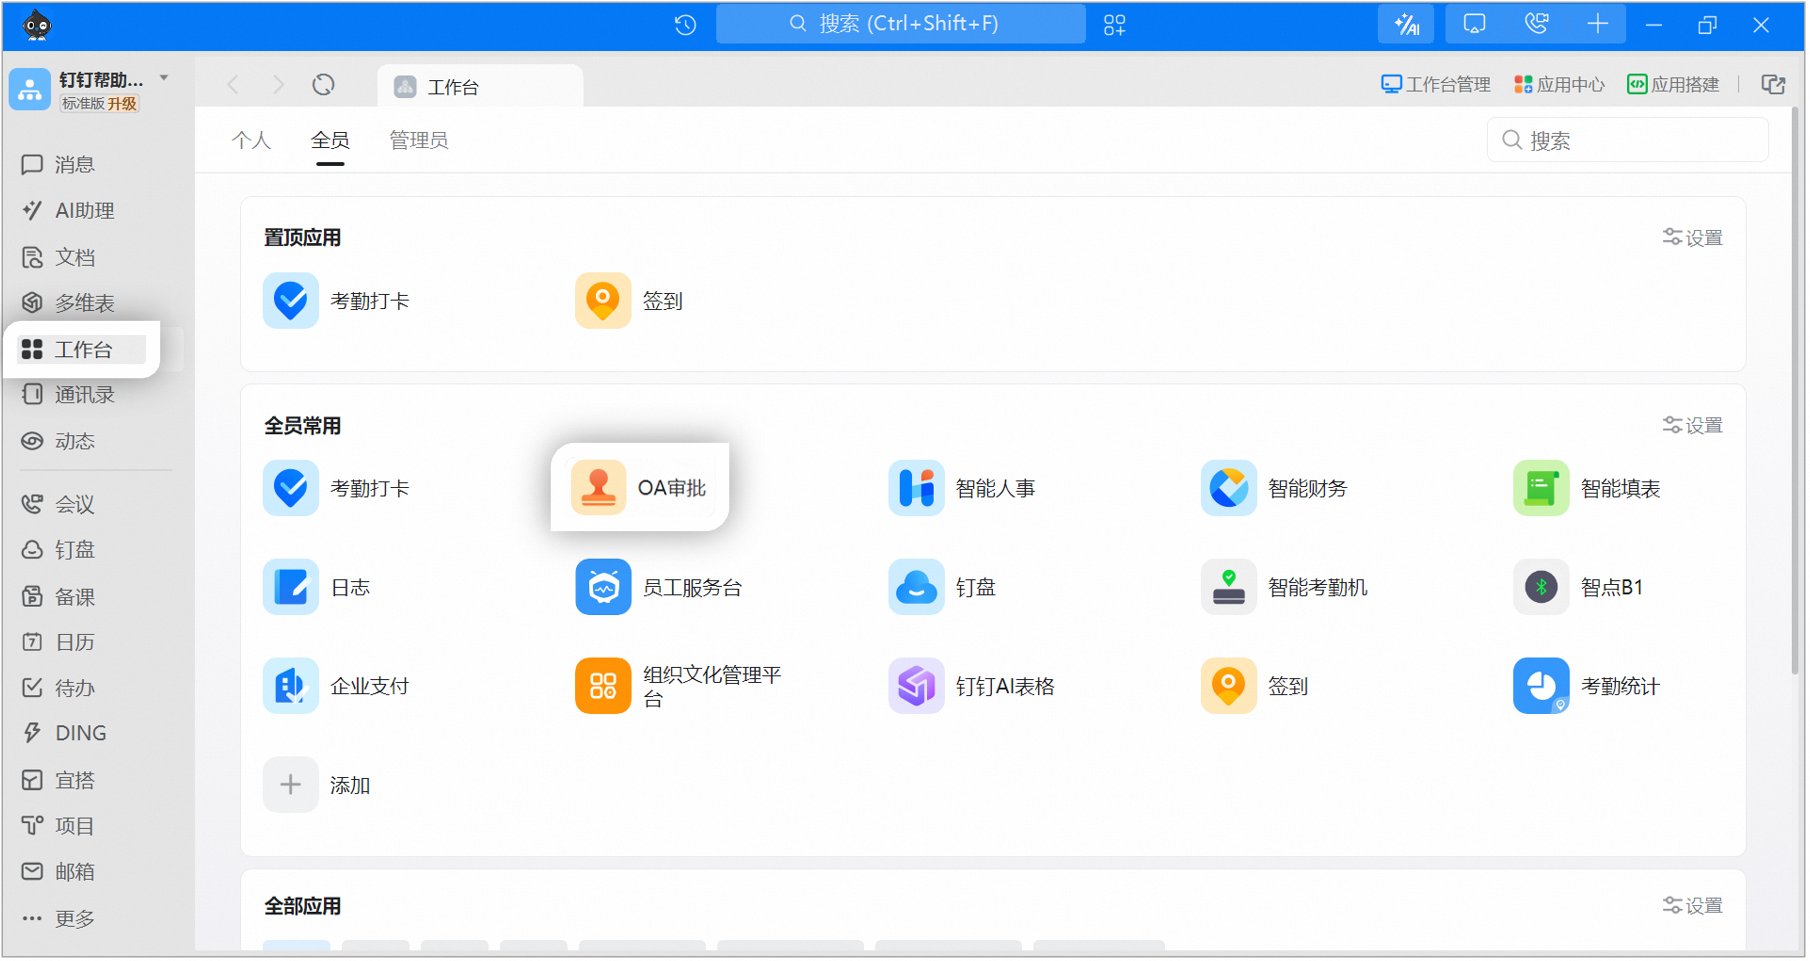The height and width of the screenshot is (961, 1810).
Task: Click 设置 for 置顶应用 section
Action: (1693, 238)
